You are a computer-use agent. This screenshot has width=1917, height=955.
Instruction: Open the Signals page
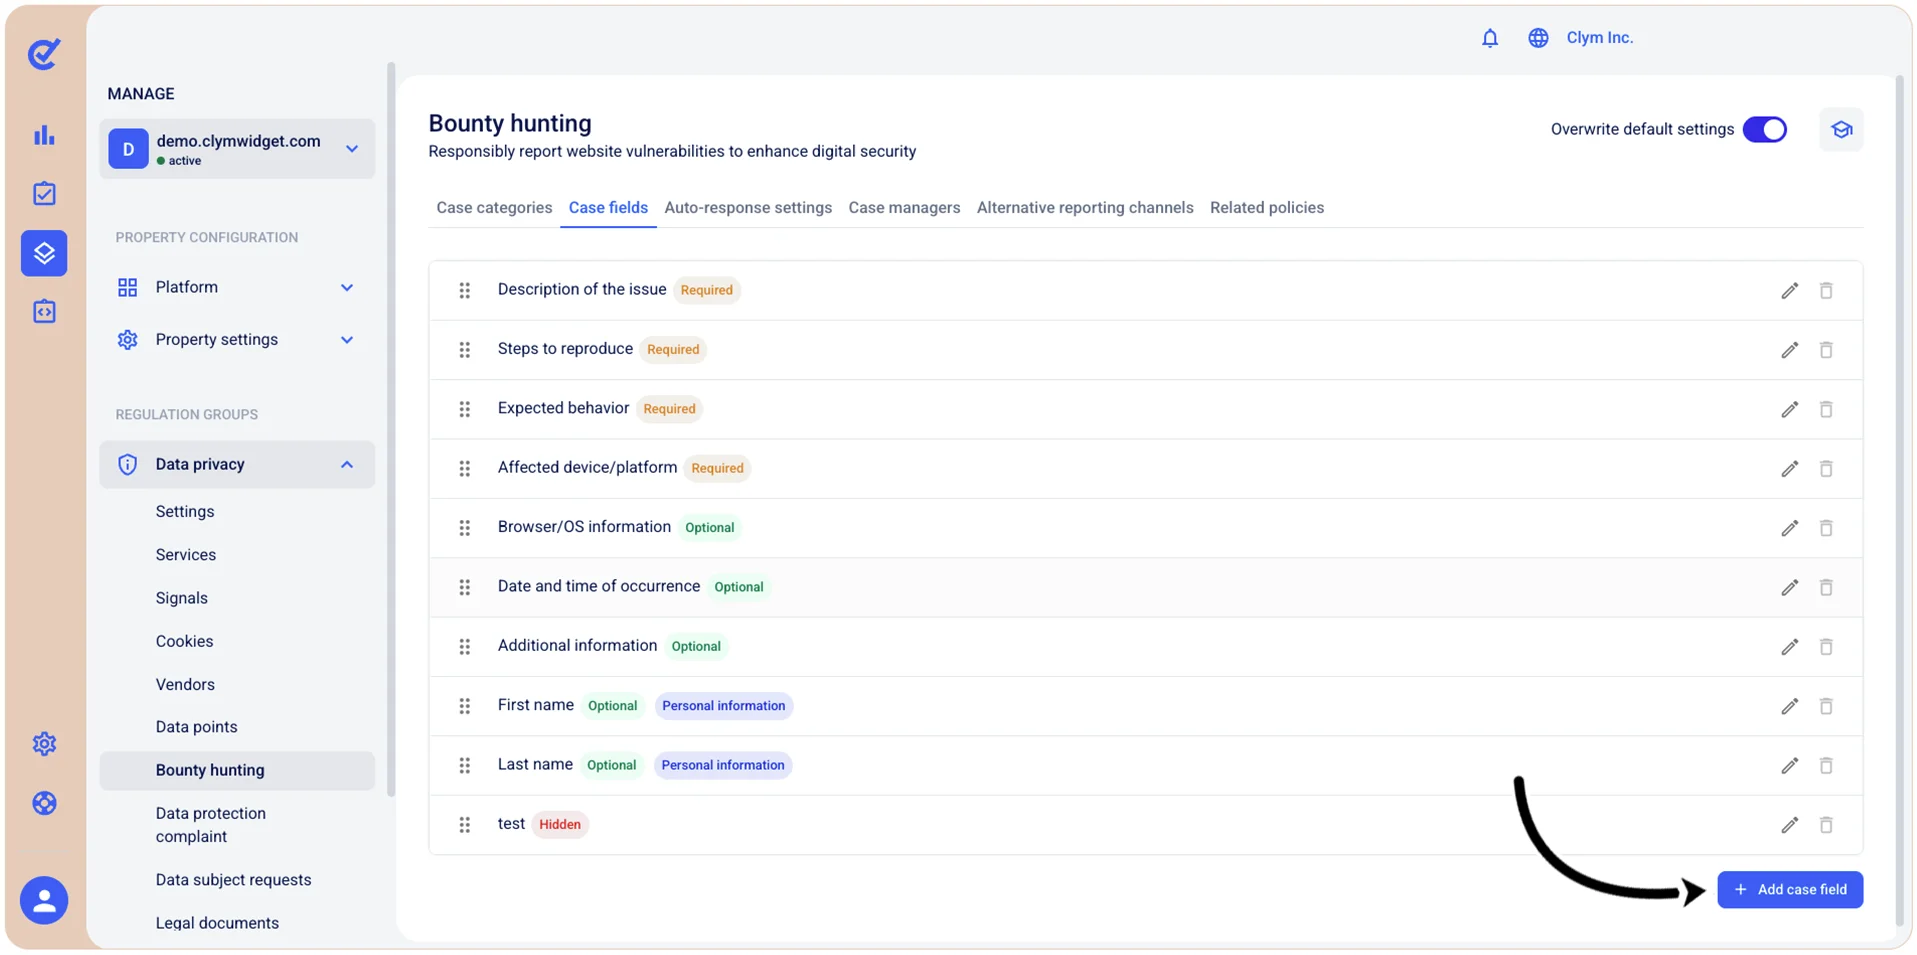tap(182, 598)
